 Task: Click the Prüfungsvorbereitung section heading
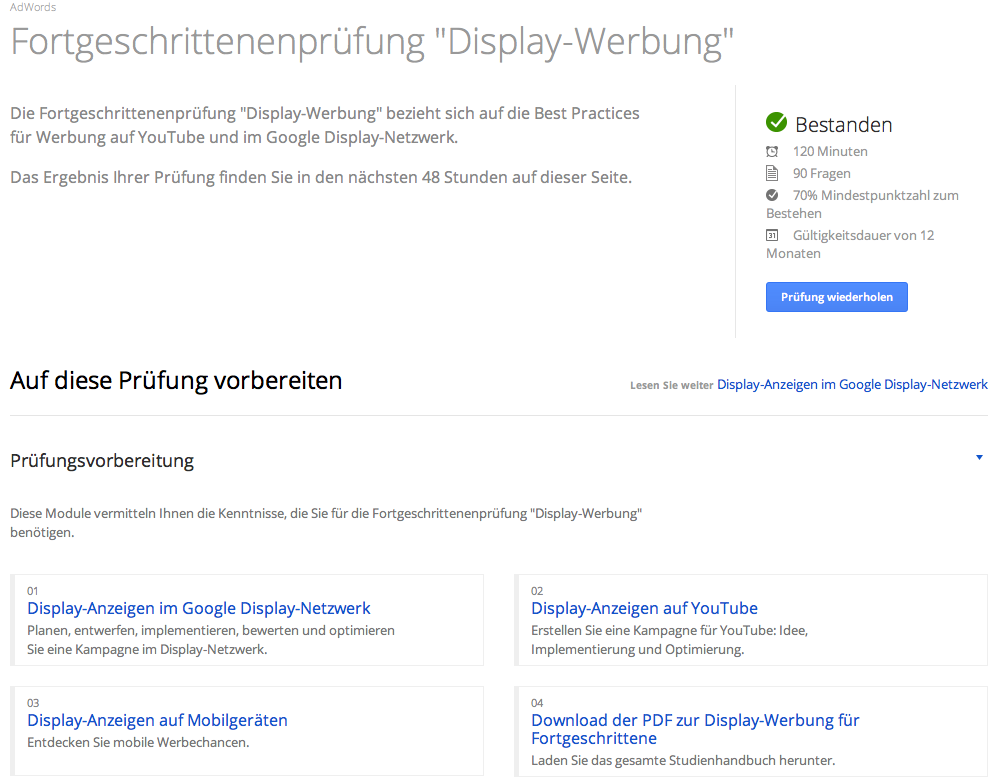(x=102, y=460)
